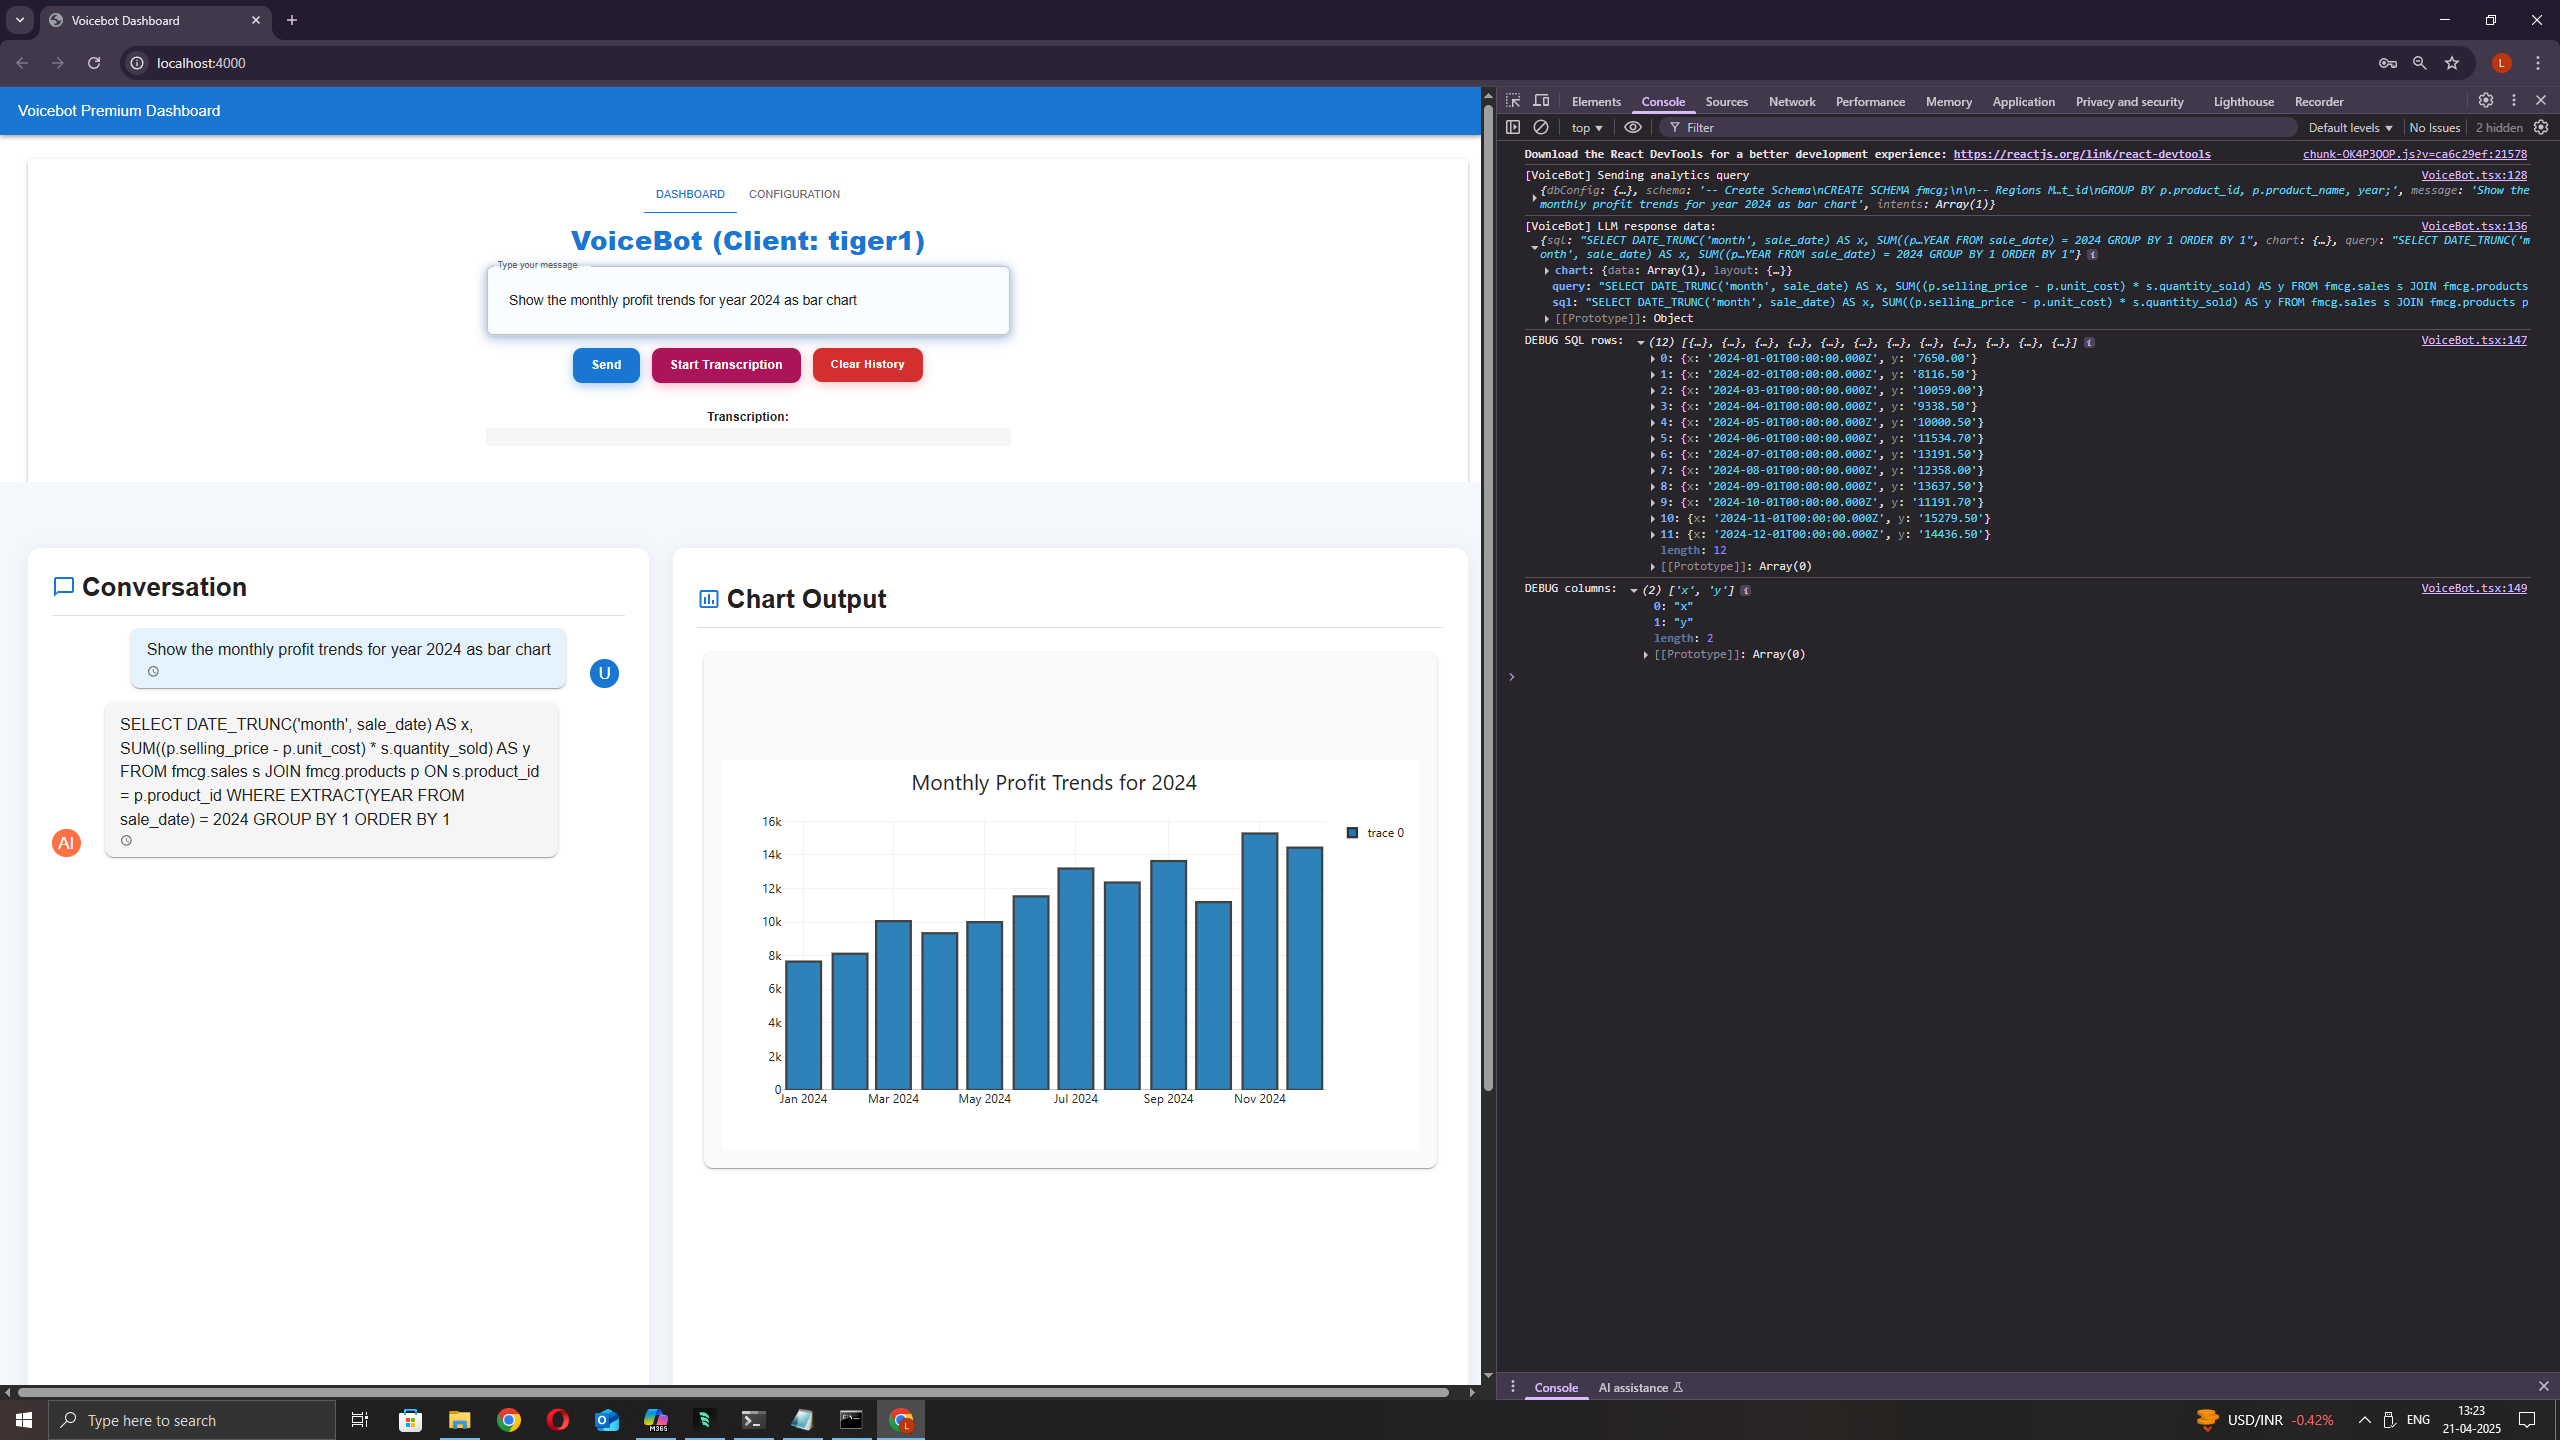Open the Default levels dropdown
The image size is (2560, 1440).
2350,128
